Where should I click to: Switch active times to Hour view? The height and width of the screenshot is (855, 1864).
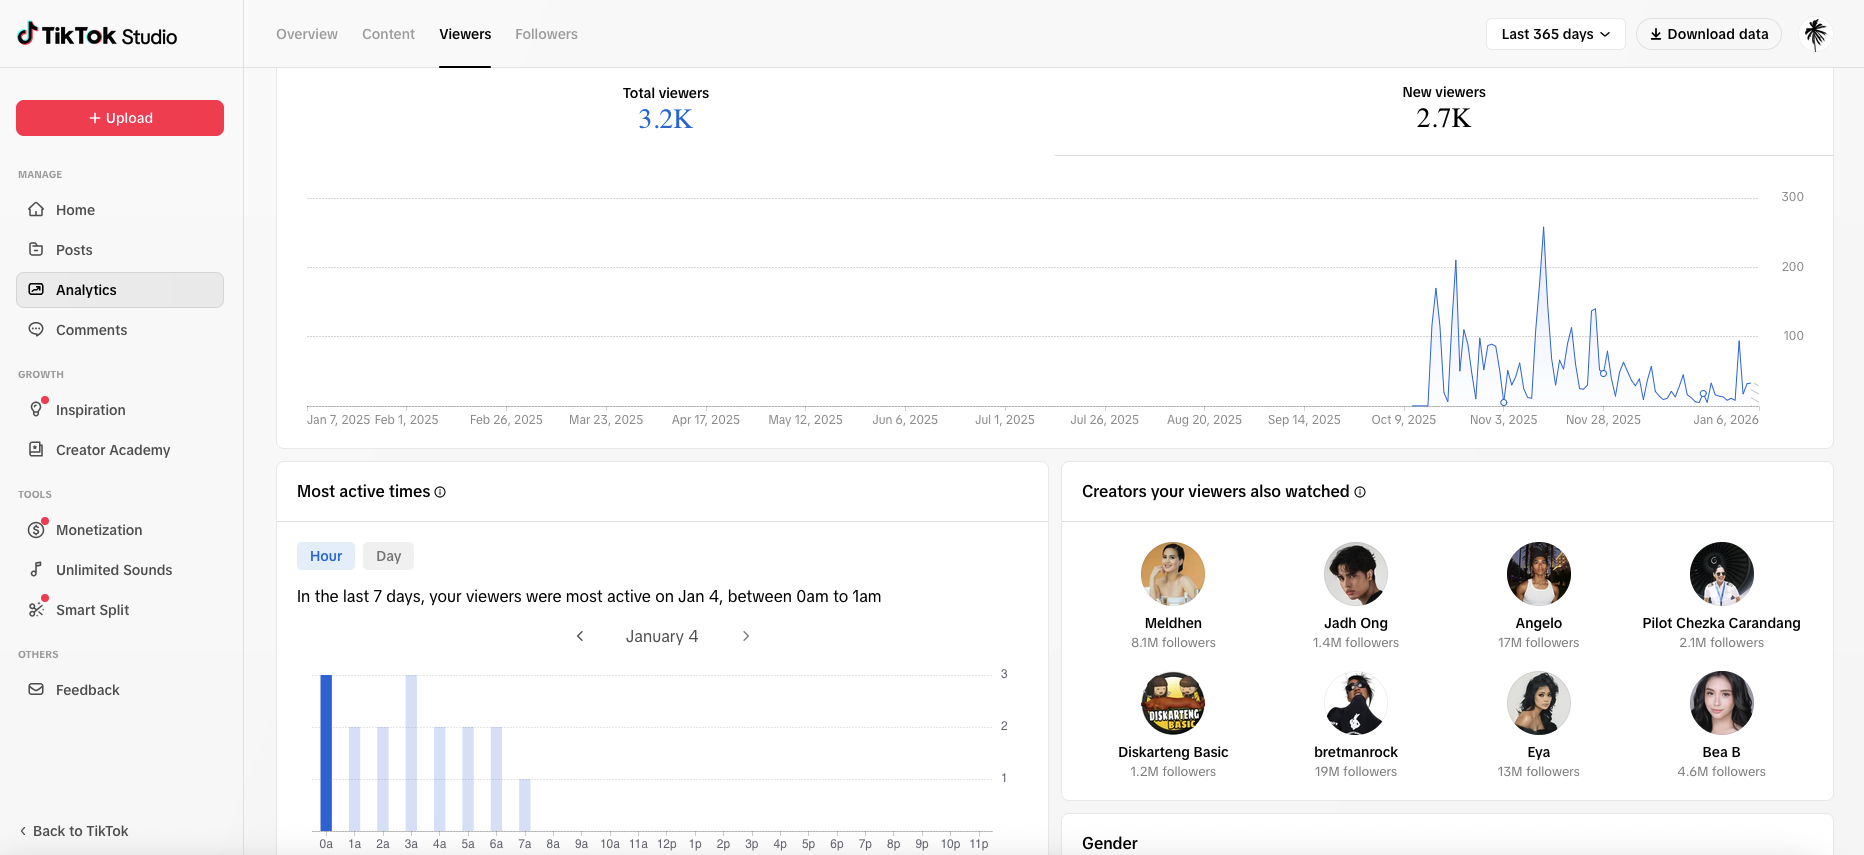click(326, 556)
